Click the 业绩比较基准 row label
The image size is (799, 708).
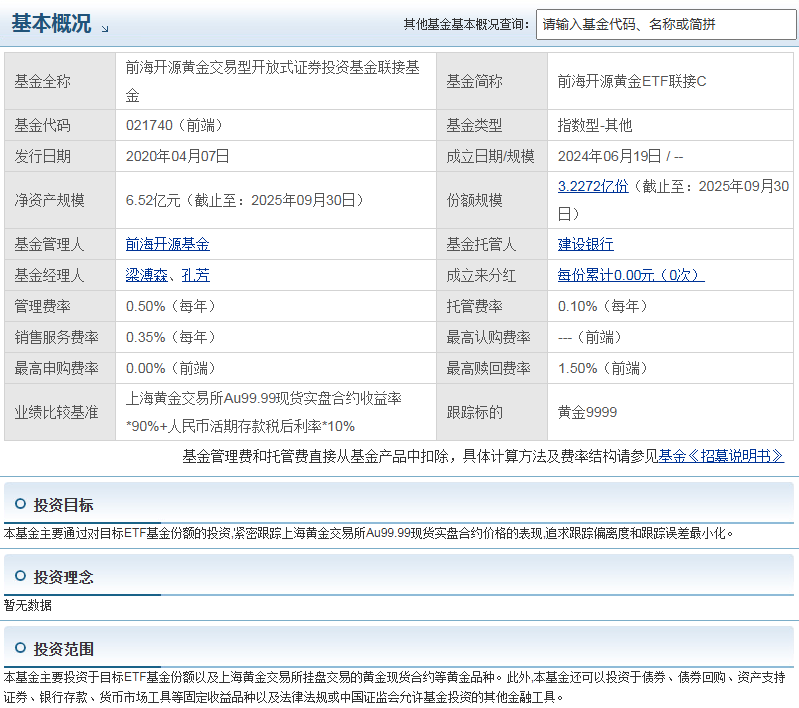point(57,412)
